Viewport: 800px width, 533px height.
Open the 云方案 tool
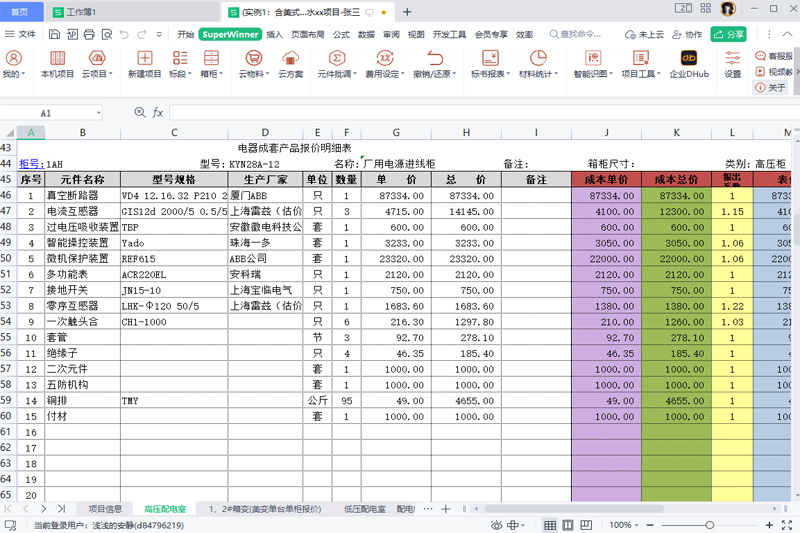pyautogui.click(x=291, y=64)
